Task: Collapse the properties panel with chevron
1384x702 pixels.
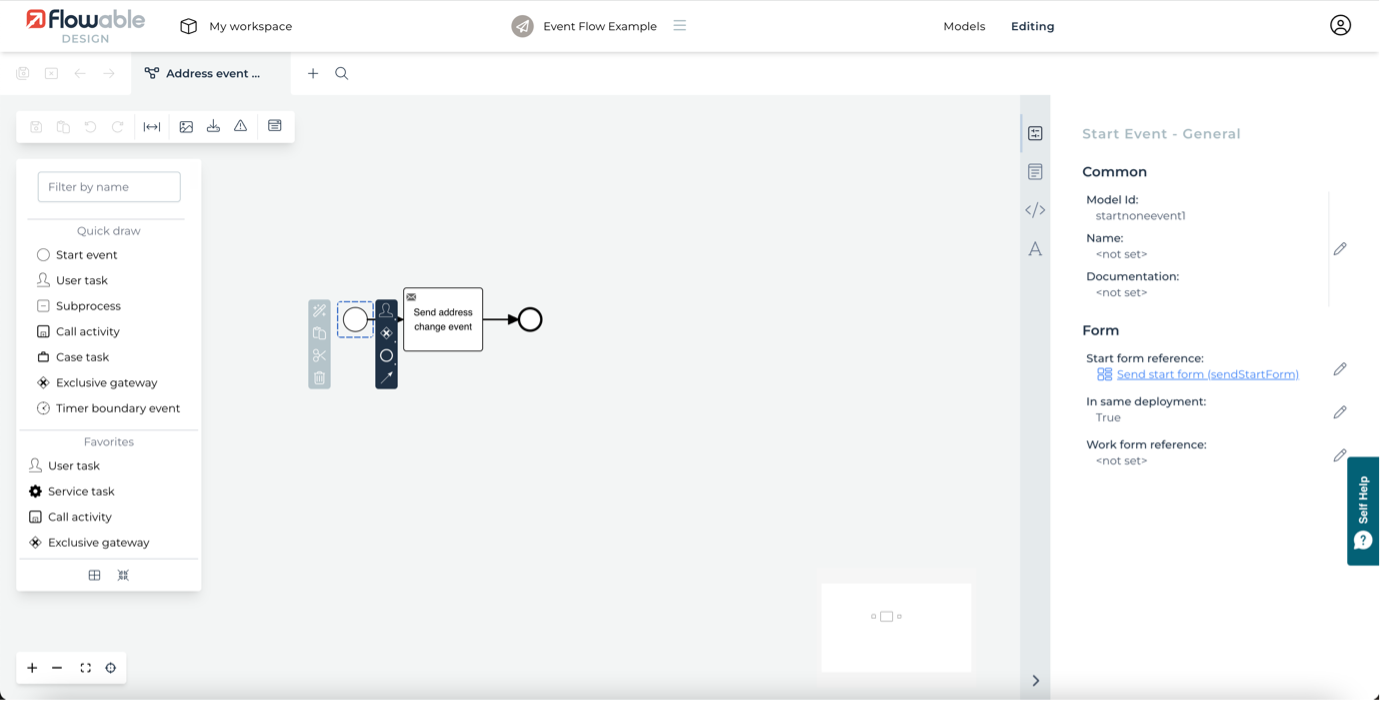Action: pyautogui.click(x=1035, y=681)
